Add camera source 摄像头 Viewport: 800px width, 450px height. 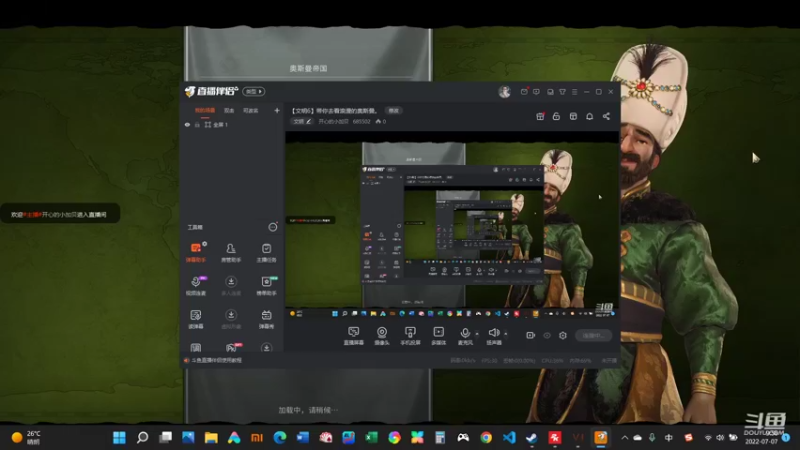tap(382, 336)
